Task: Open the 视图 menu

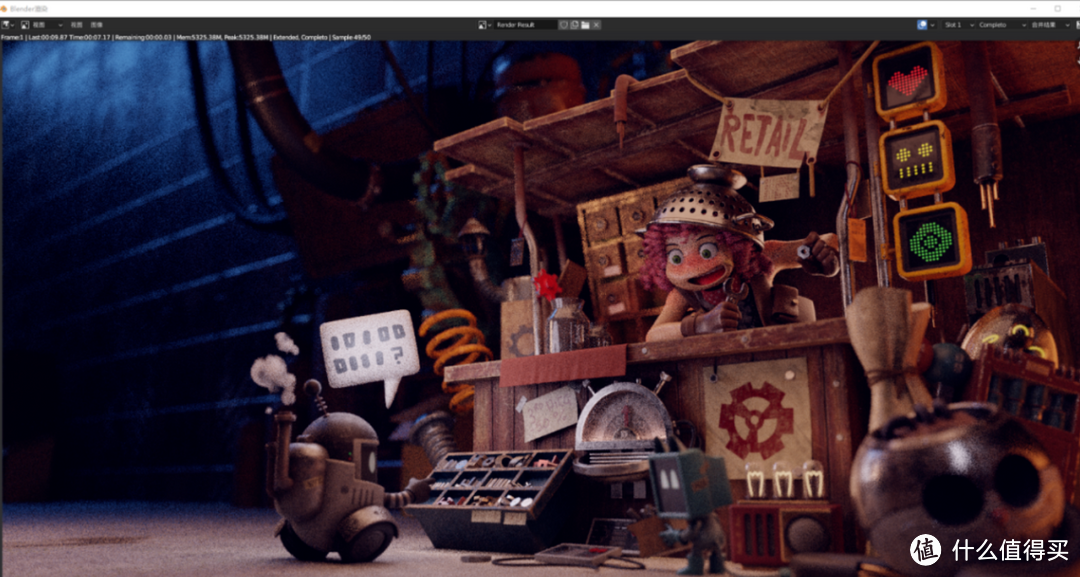Action: [76, 25]
